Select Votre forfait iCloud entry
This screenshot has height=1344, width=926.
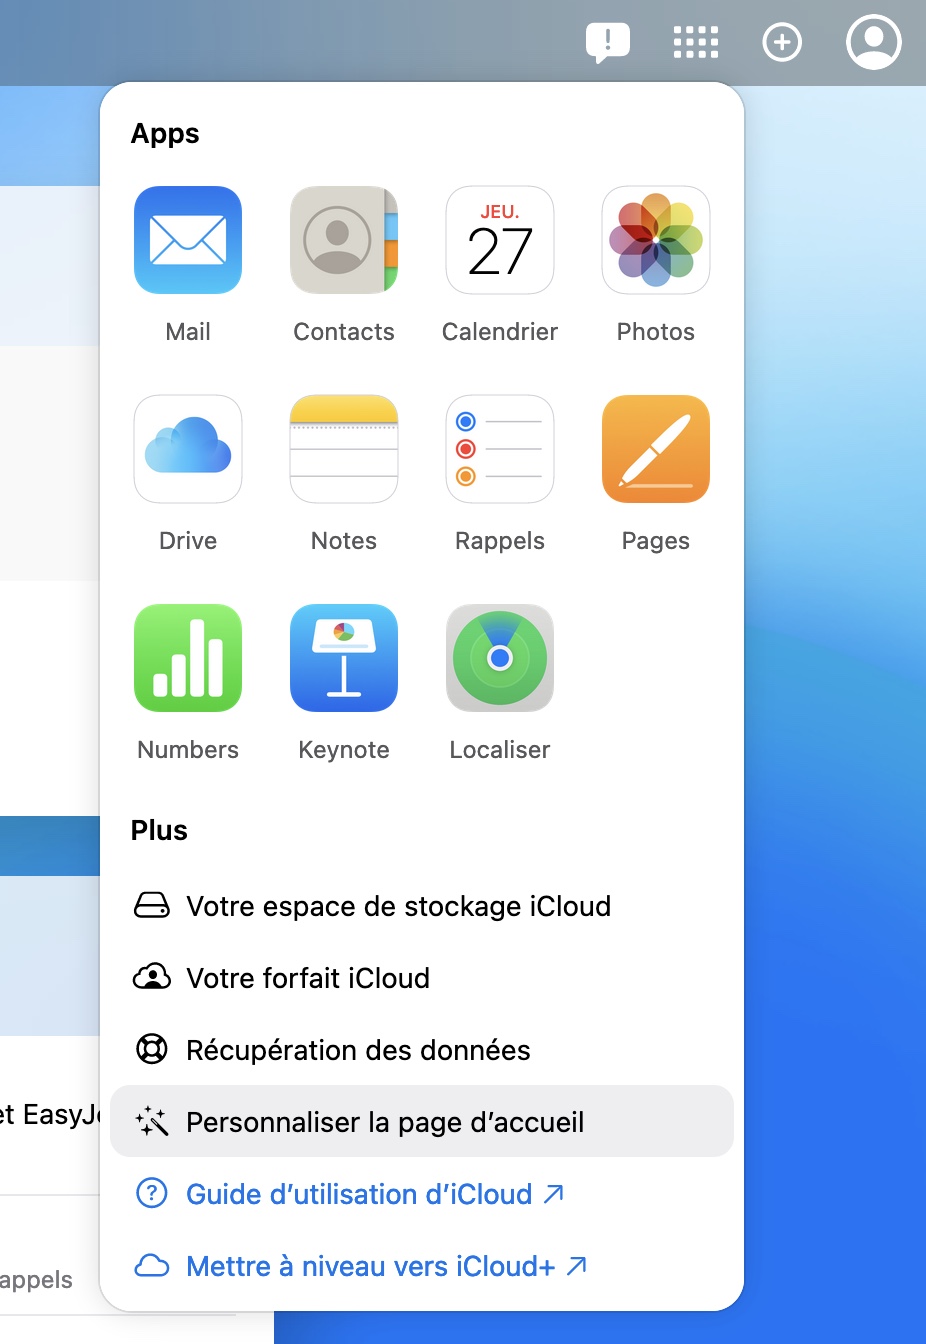point(422,978)
